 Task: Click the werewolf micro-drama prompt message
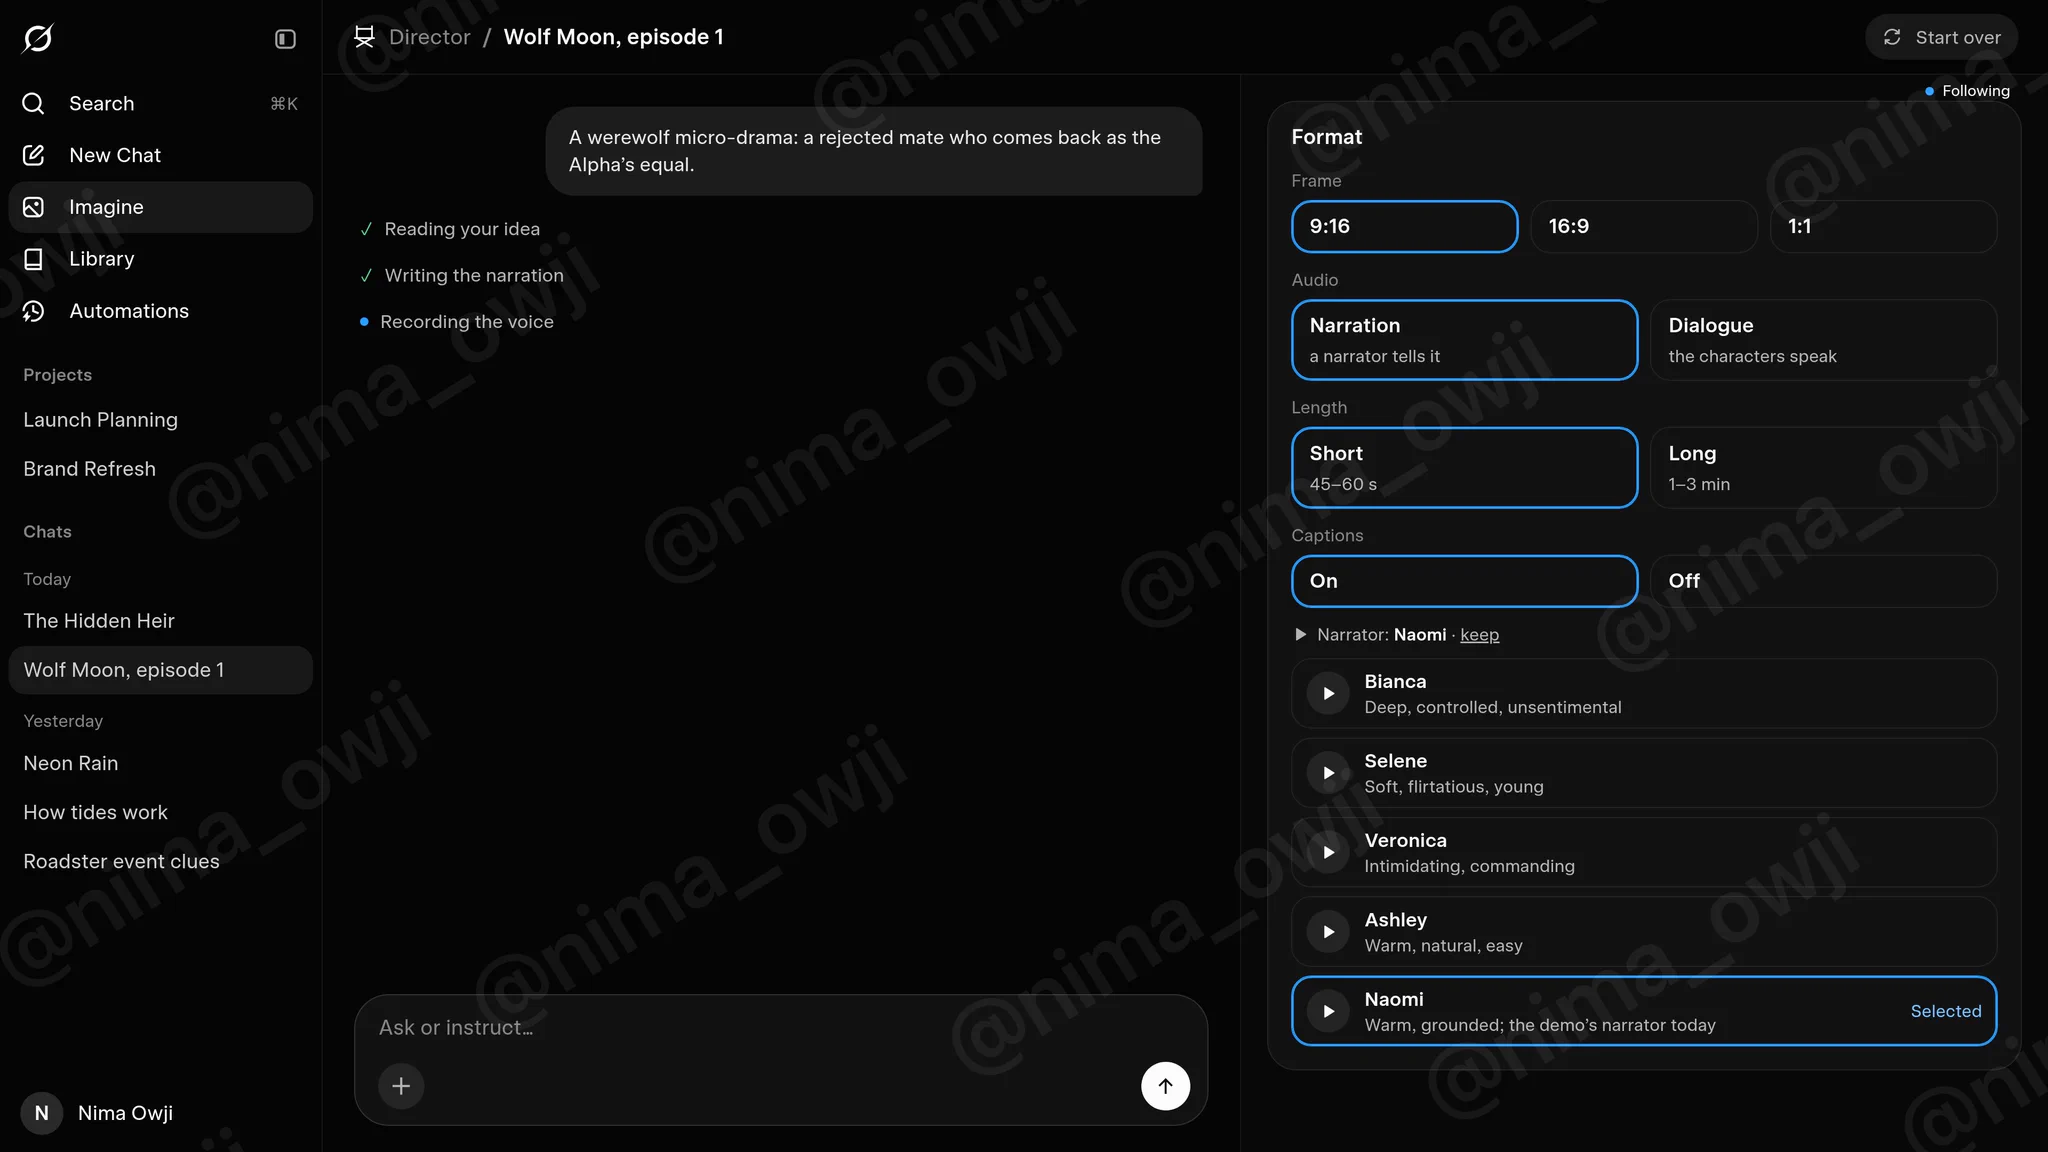[x=873, y=151]
